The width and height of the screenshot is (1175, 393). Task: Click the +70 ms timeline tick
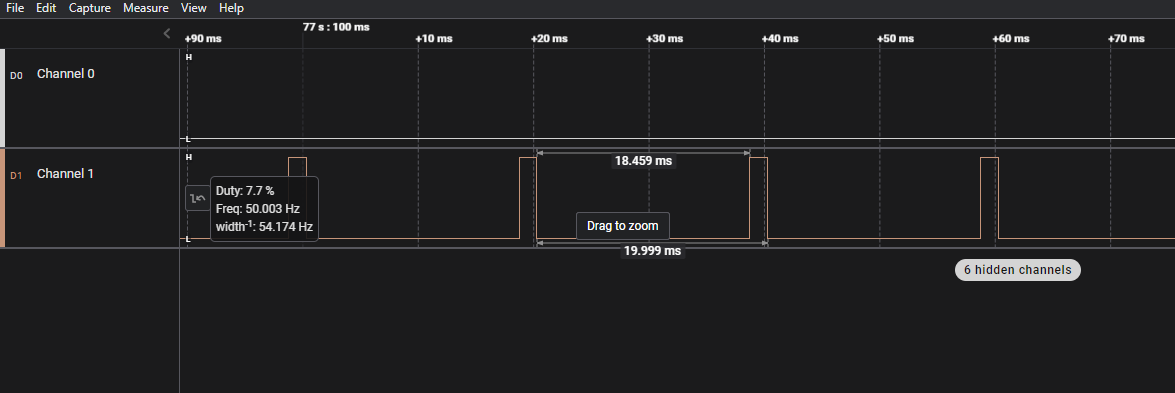pyautogui.click(x=1126, y=38)
